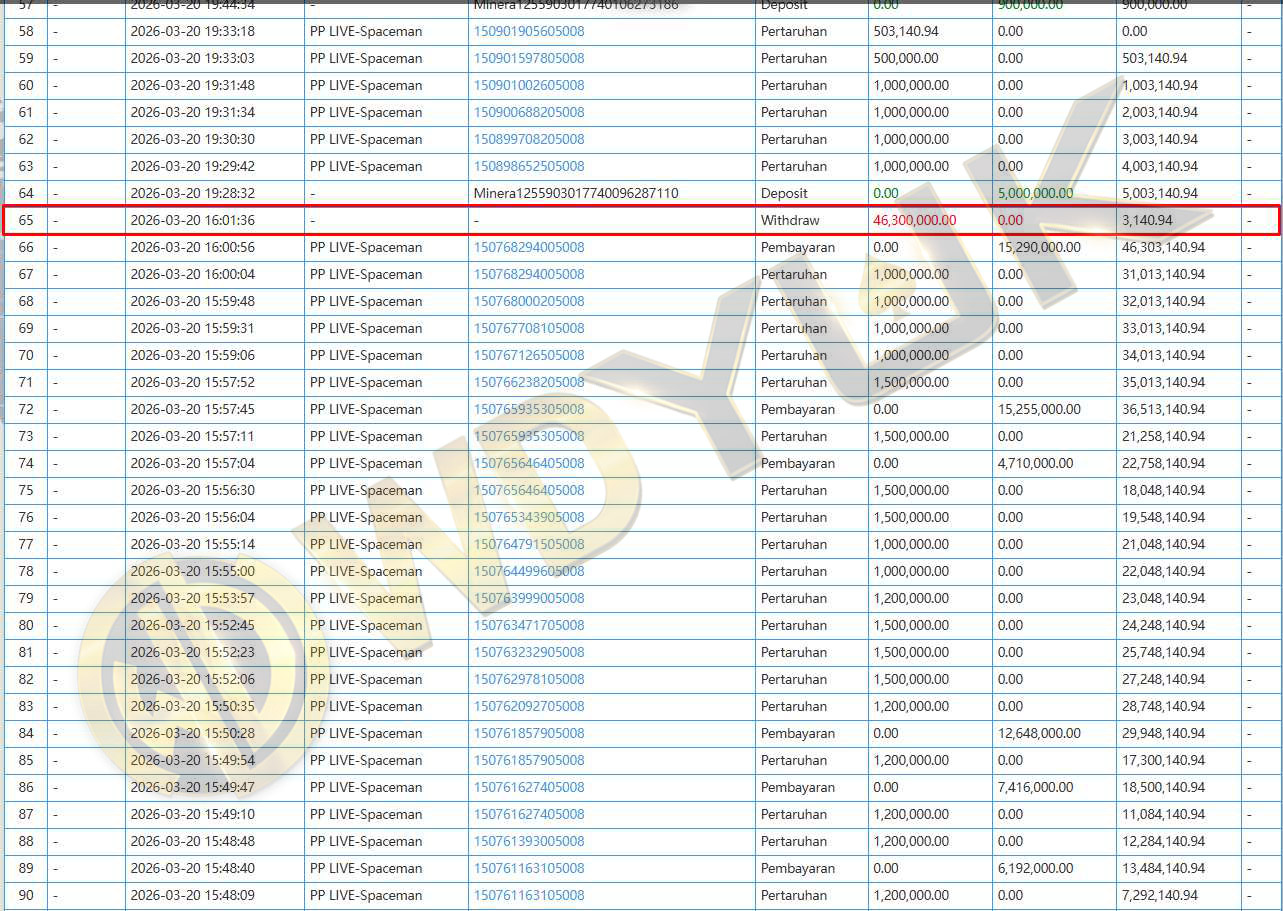Select the Minera deposit reference in row 64

(575, 194)
